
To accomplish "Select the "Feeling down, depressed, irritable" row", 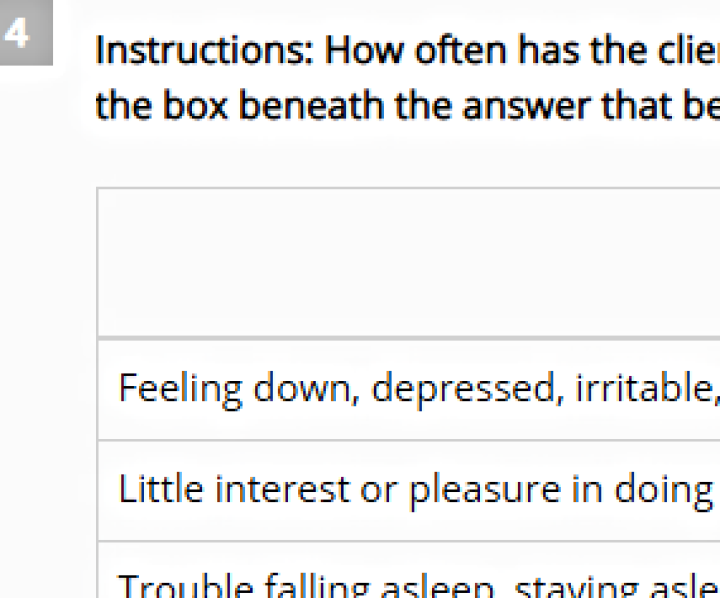I will (x=409, y=389).
